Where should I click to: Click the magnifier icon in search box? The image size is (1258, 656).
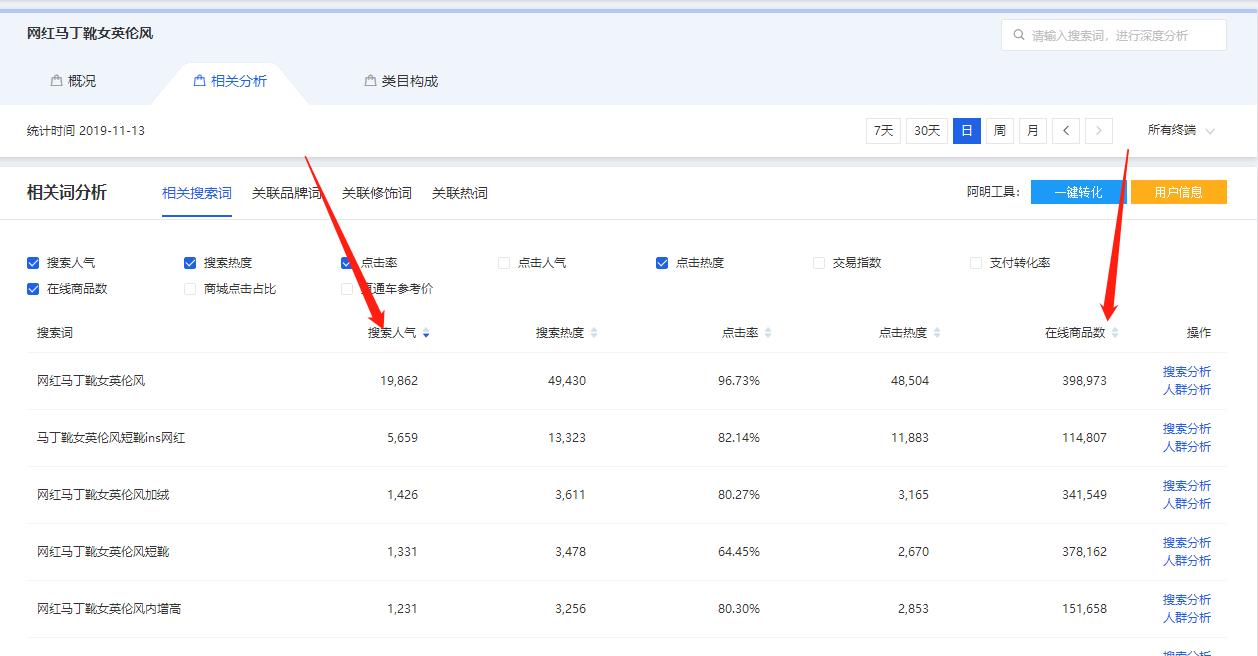[x=1019, y=34]
